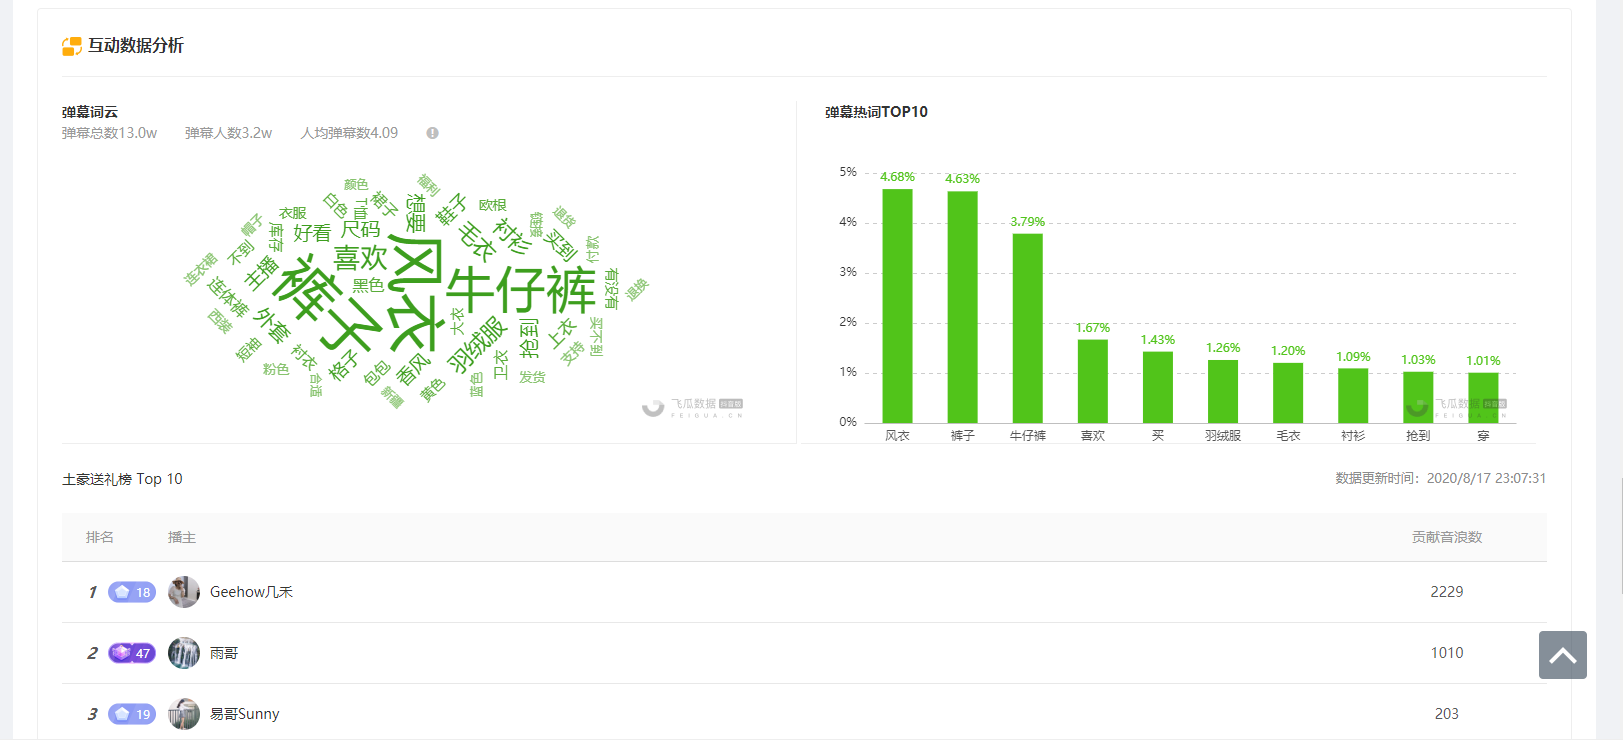Click the 买 bar showing 1.43%
Screen dimensions: 1623x742
tap(1158, 387)
